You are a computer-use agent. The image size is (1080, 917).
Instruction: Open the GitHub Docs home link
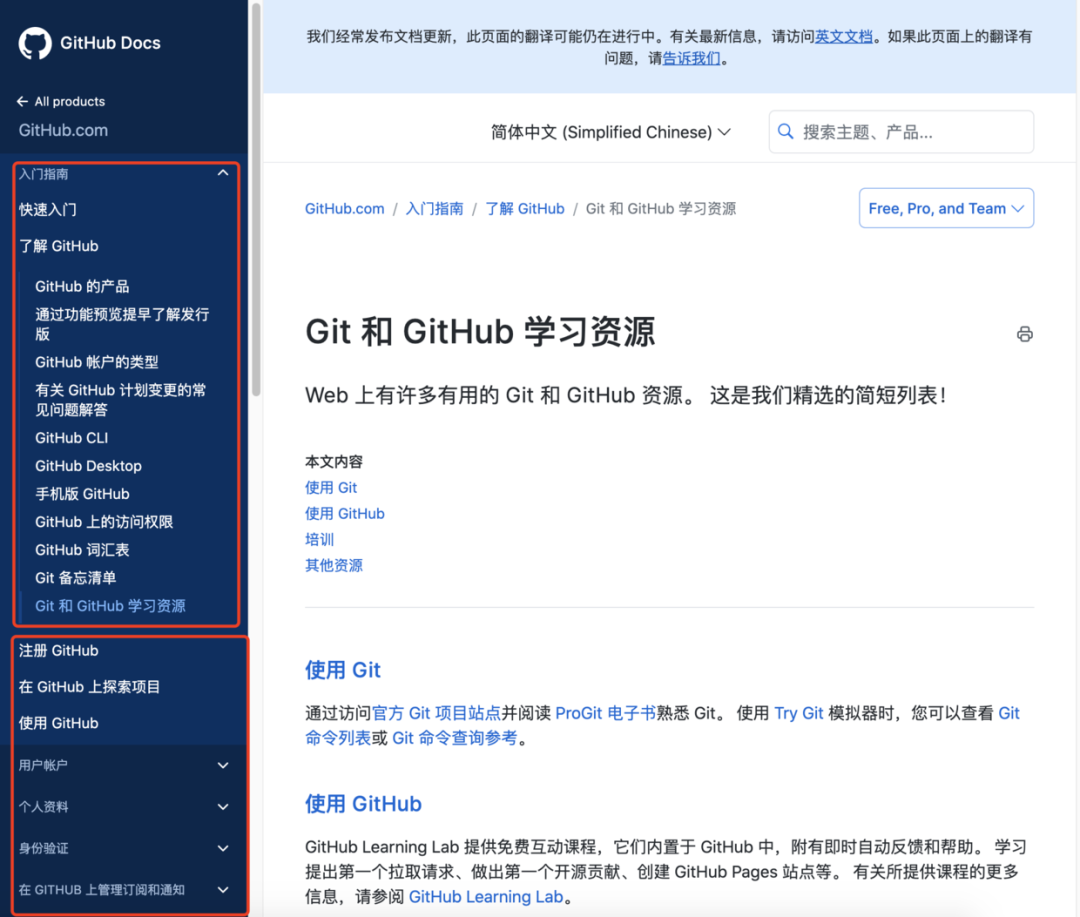[x=110, y=43]
